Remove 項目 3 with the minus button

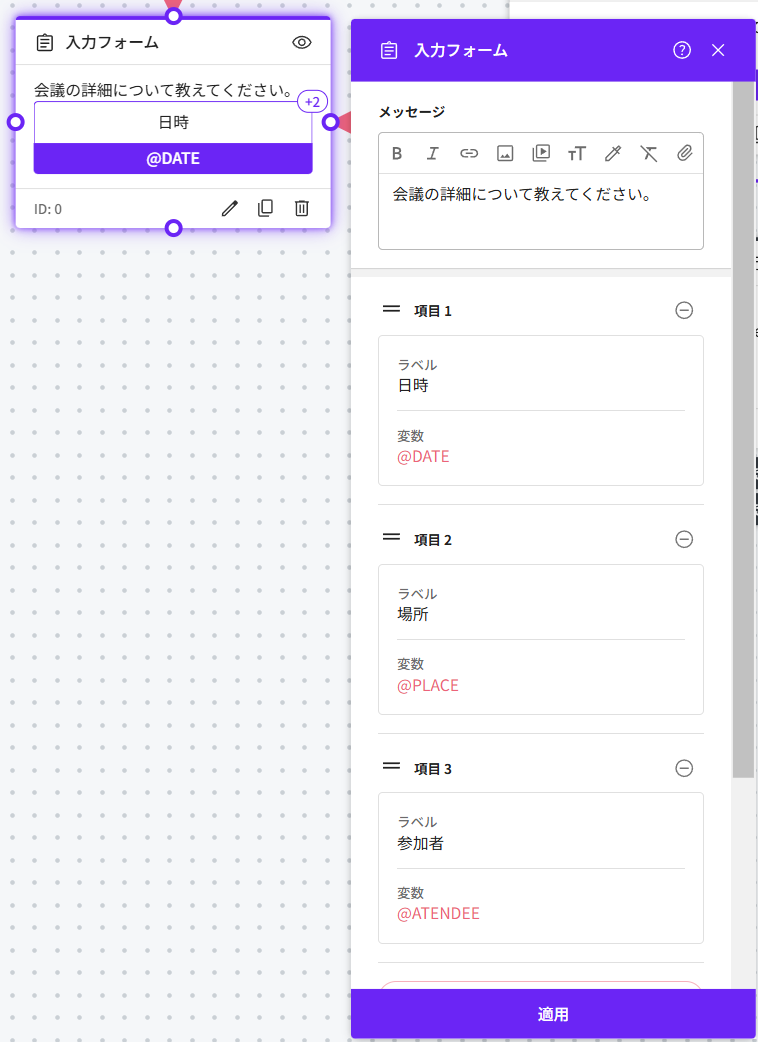[x=684, y=768]
